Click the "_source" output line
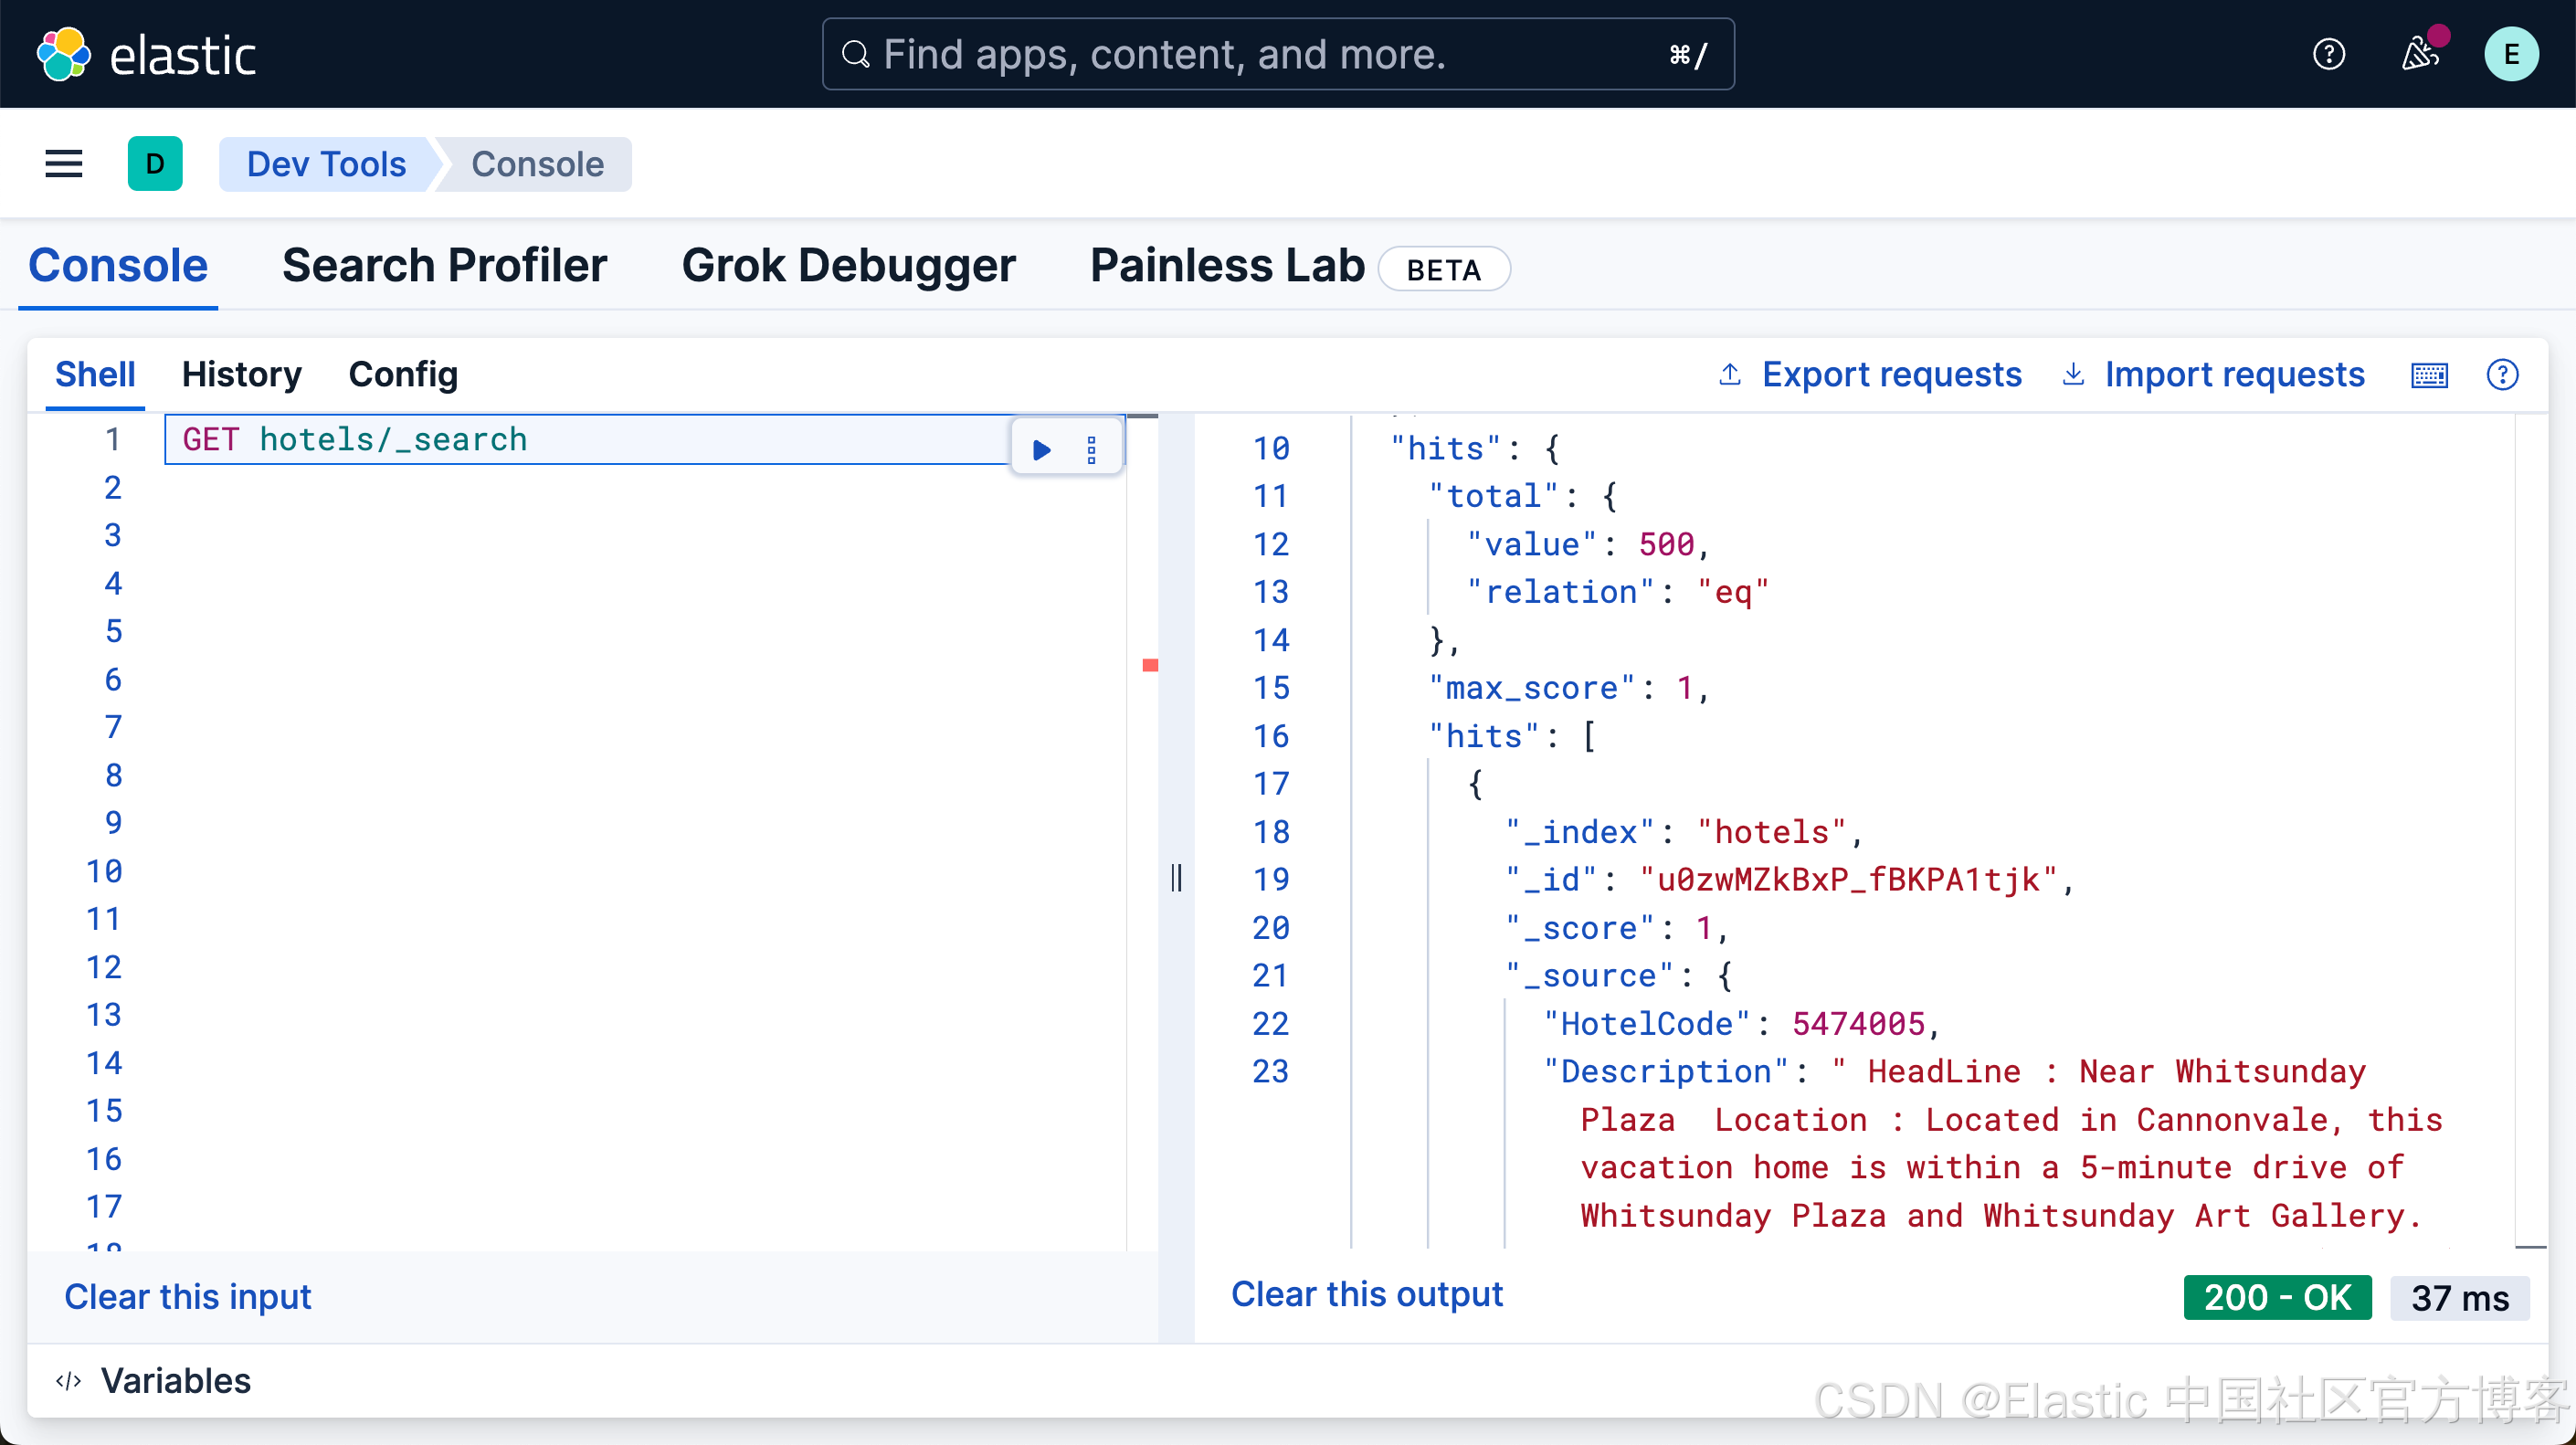Image resolution: width=2576 pixels, height=1445 pixels. (1620, 977)
